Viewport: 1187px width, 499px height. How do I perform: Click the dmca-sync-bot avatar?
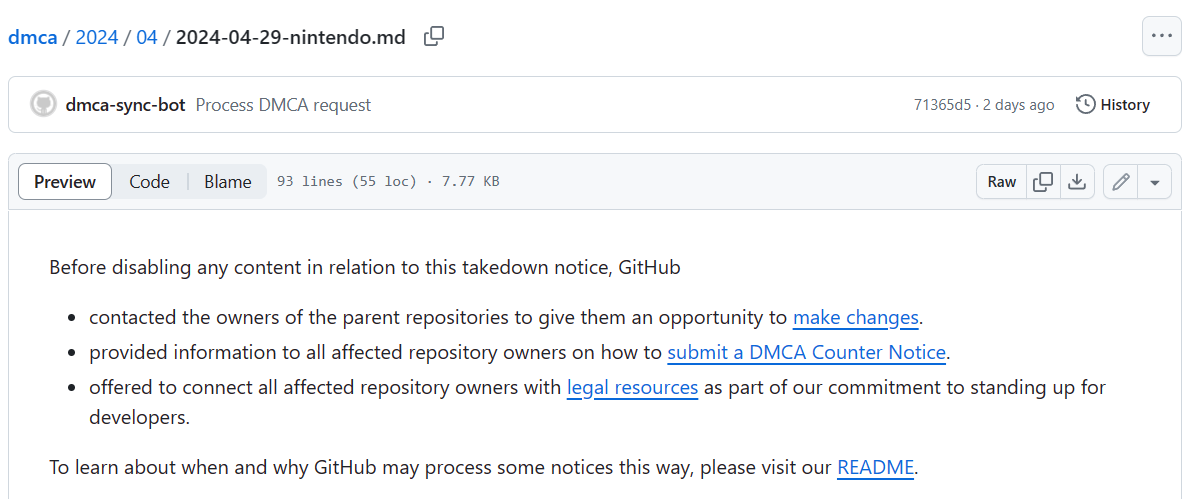[43, 104]
